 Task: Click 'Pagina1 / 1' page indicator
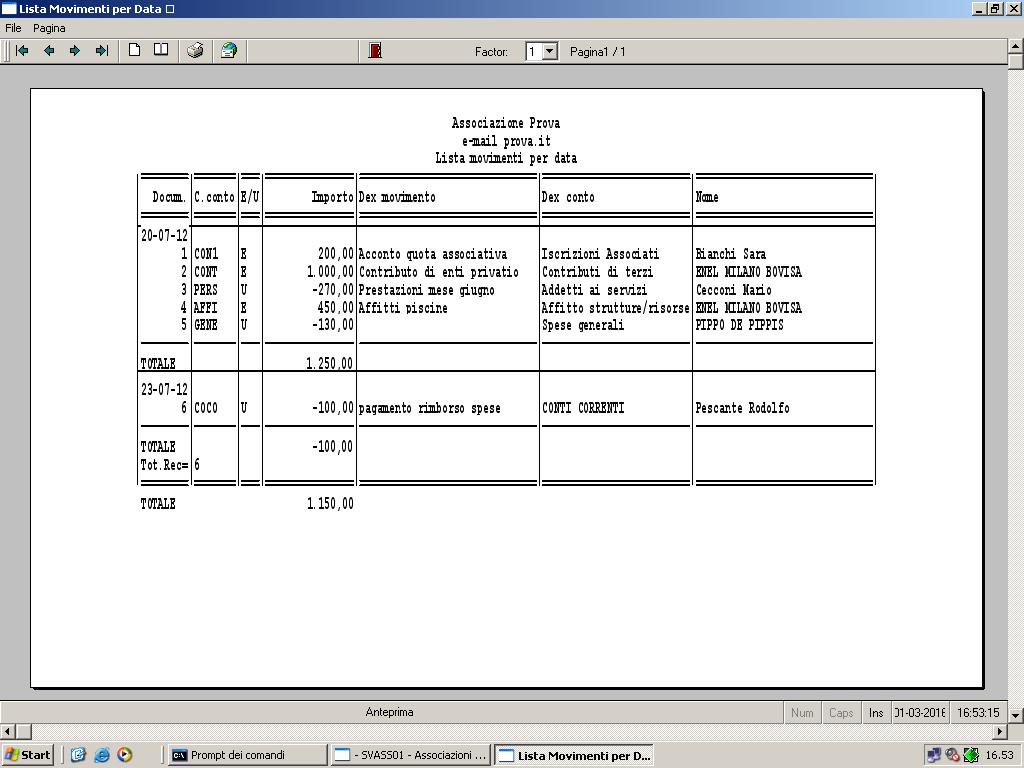pyautogui.click(x=598, y=52)
